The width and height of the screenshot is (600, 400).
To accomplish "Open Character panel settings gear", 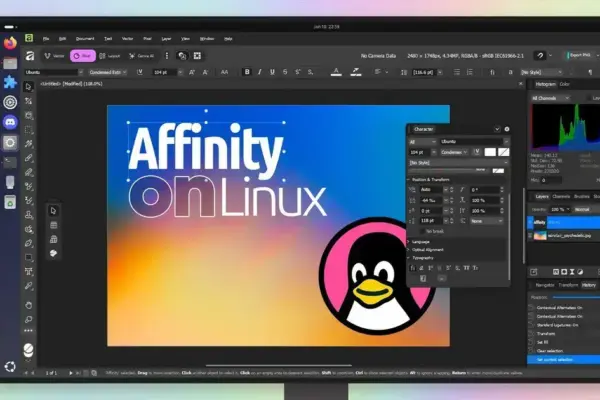I will (x=507, y=129).
